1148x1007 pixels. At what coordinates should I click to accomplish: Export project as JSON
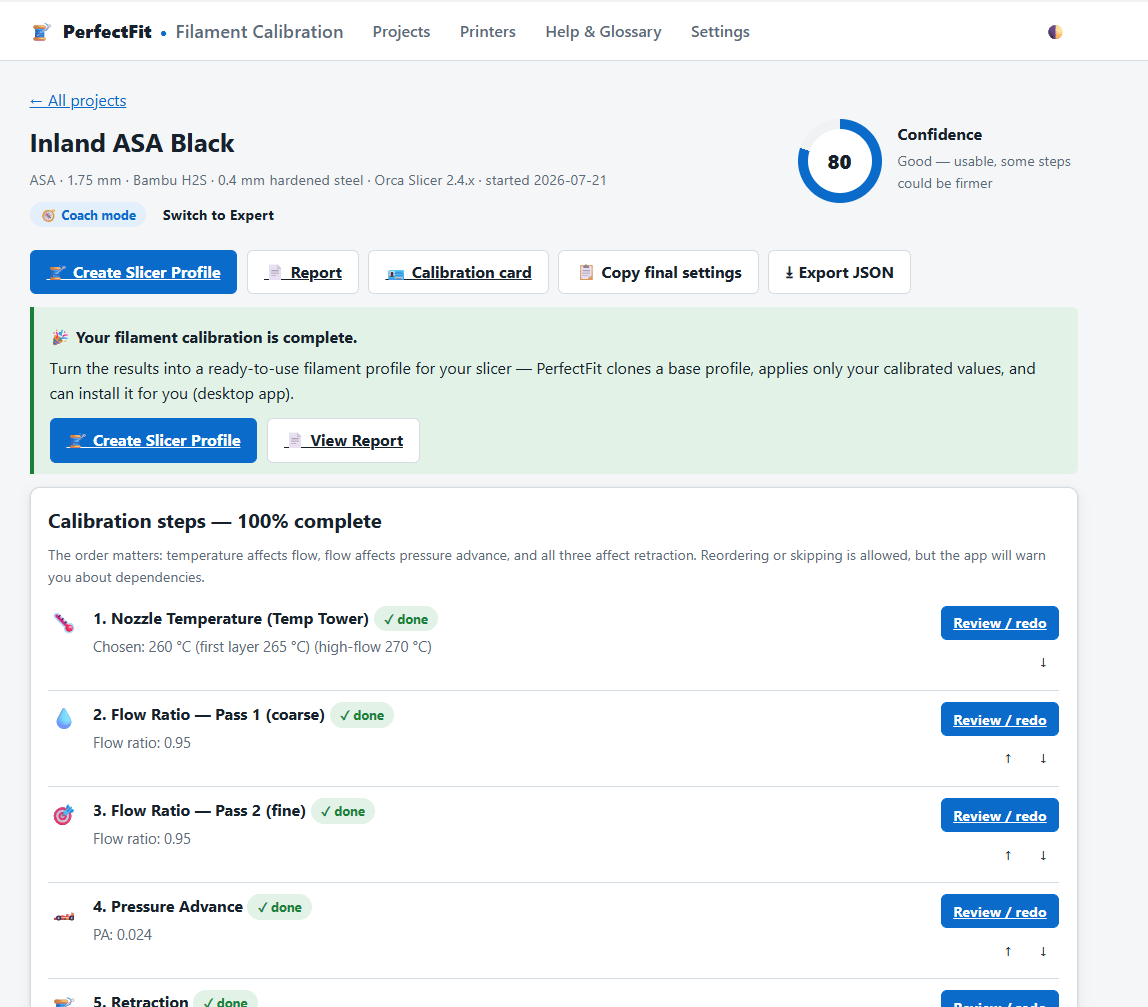(839, 272)
